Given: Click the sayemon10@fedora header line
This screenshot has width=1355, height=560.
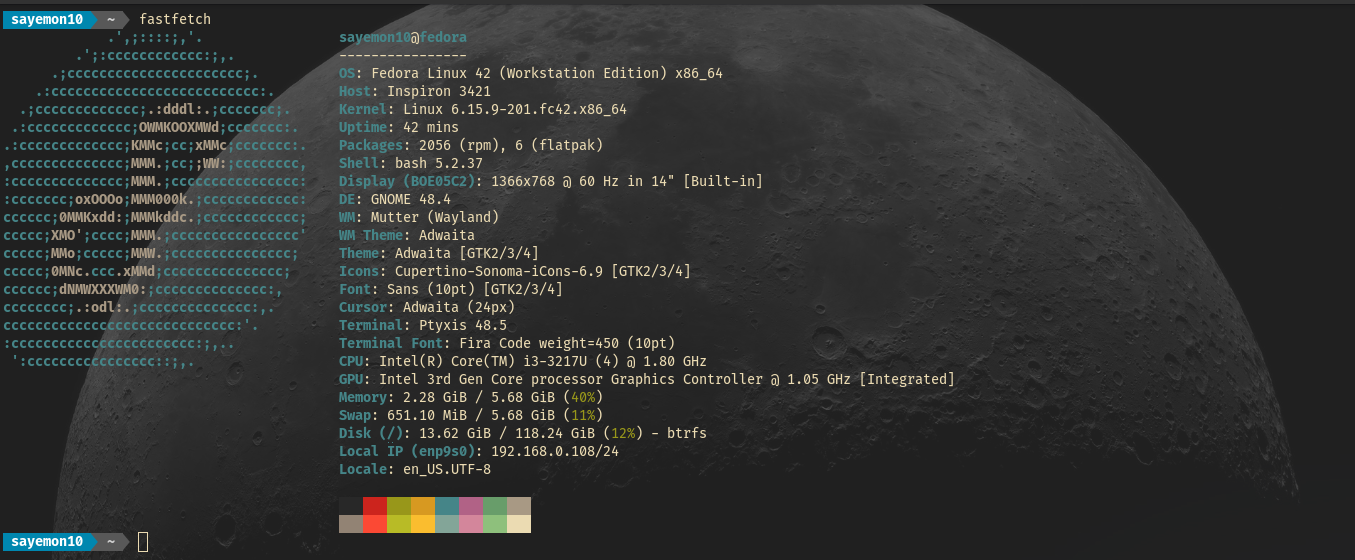Looking at the screenshot, I should (403, 37).
